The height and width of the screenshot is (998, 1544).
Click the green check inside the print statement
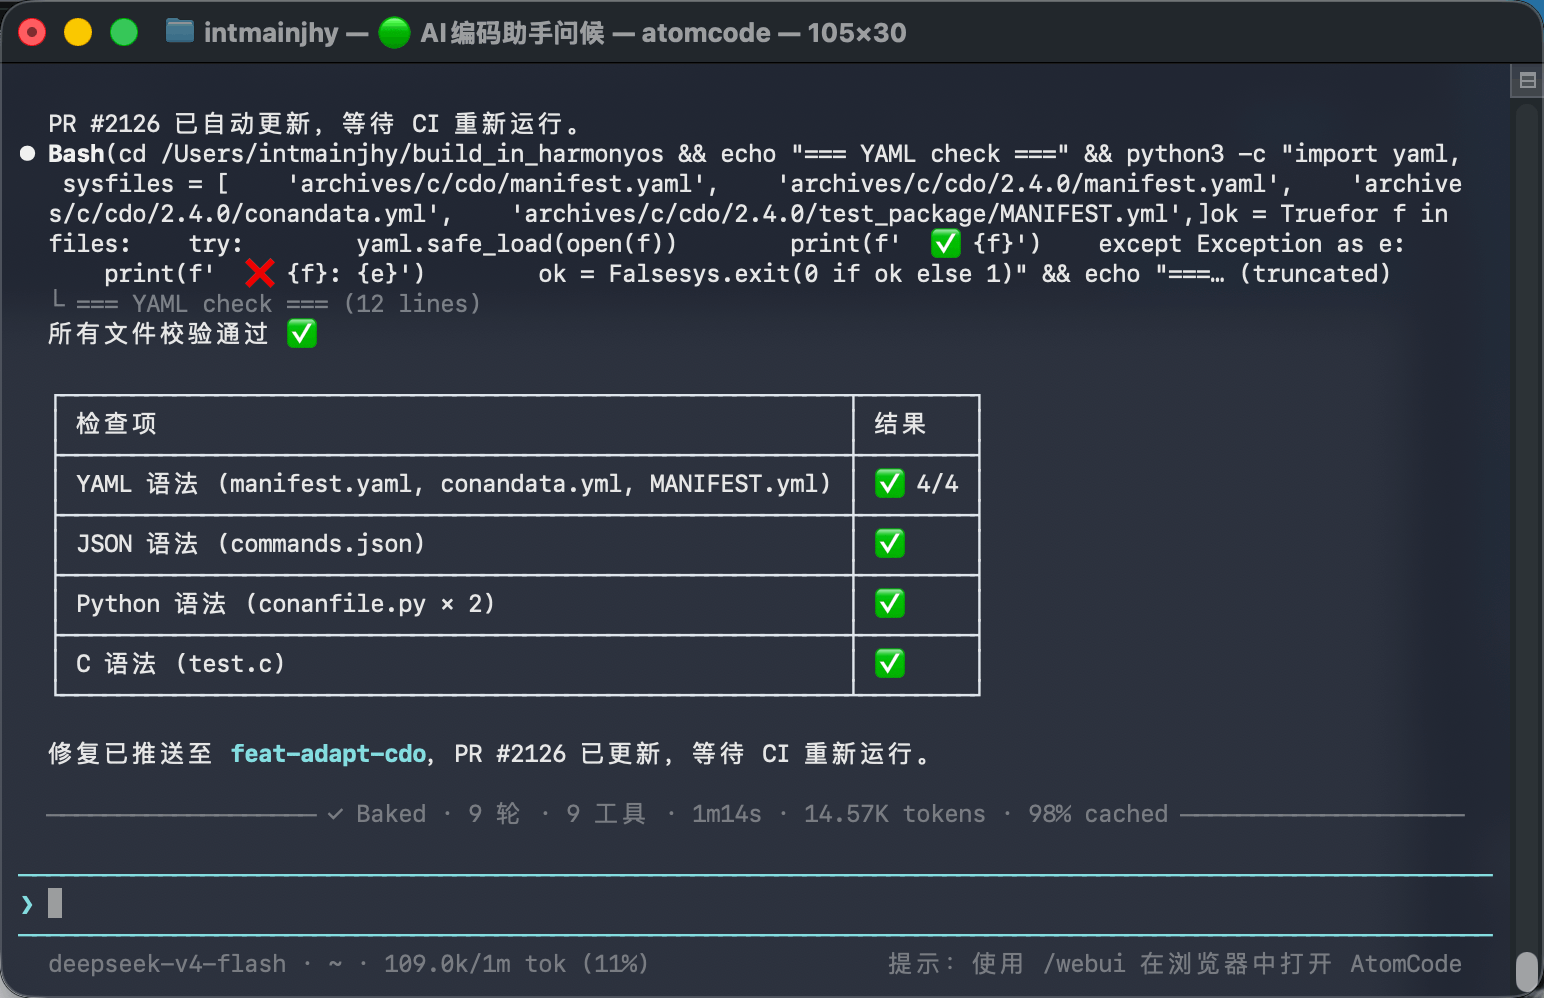(946, 244)
